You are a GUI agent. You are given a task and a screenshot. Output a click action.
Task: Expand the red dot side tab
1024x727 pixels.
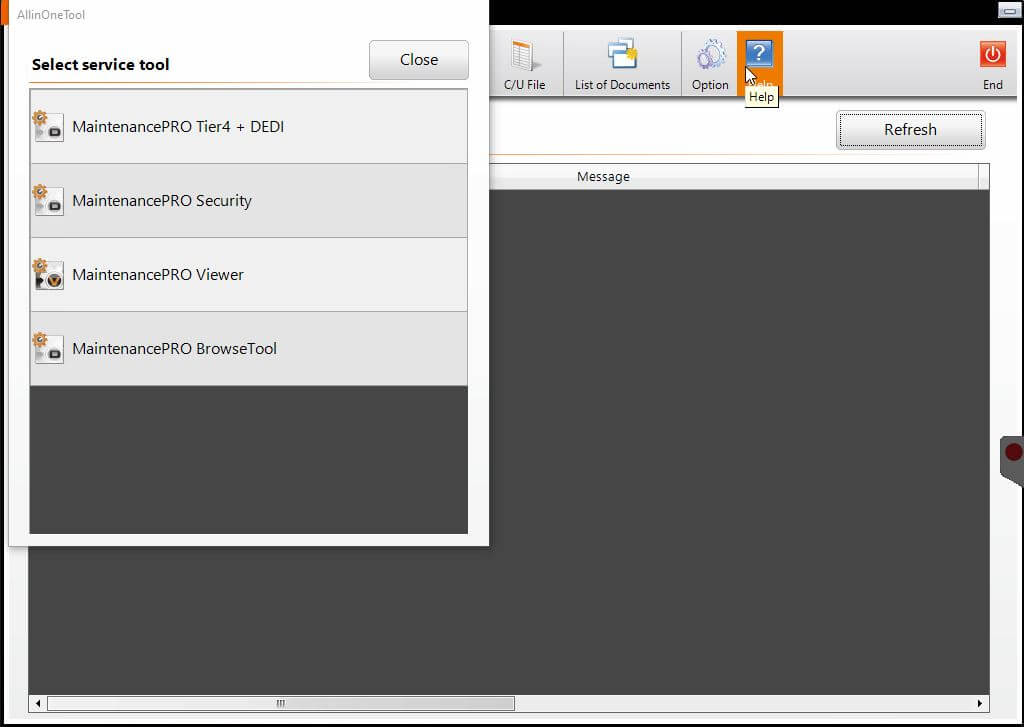[x=1012, y=453]
